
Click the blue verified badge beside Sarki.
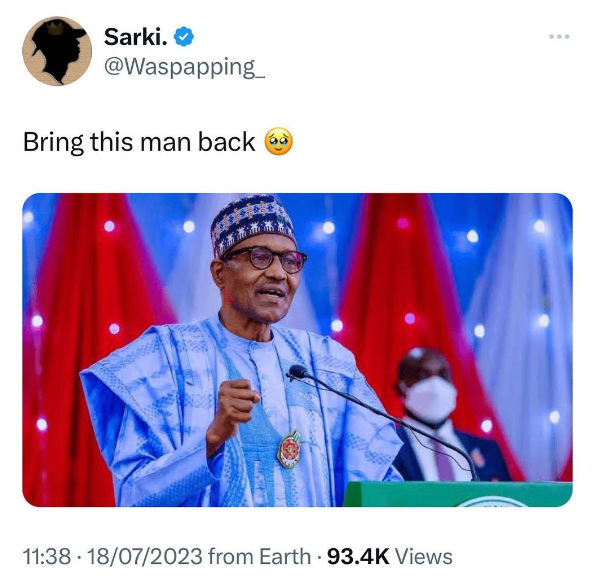(x=184, y=37)
